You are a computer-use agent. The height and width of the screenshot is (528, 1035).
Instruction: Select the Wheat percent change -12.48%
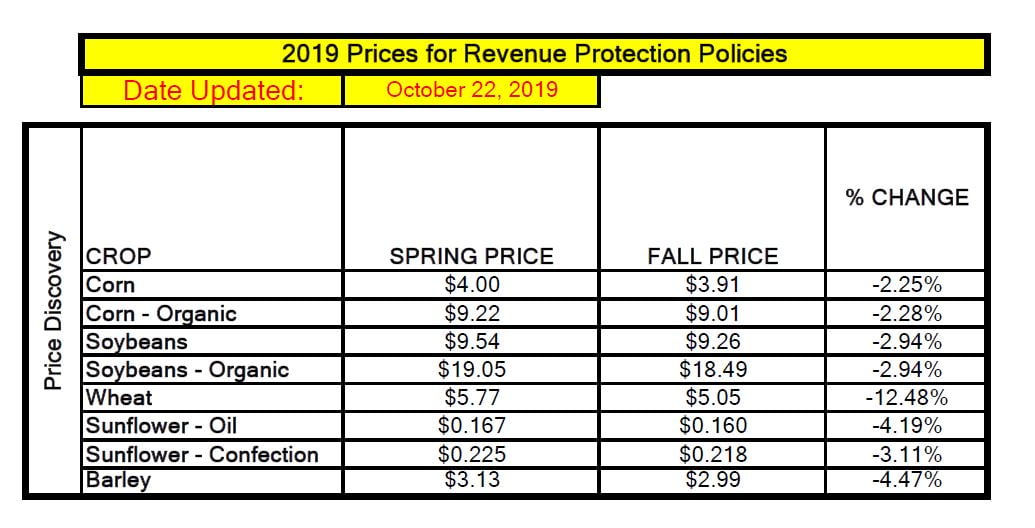906,398
